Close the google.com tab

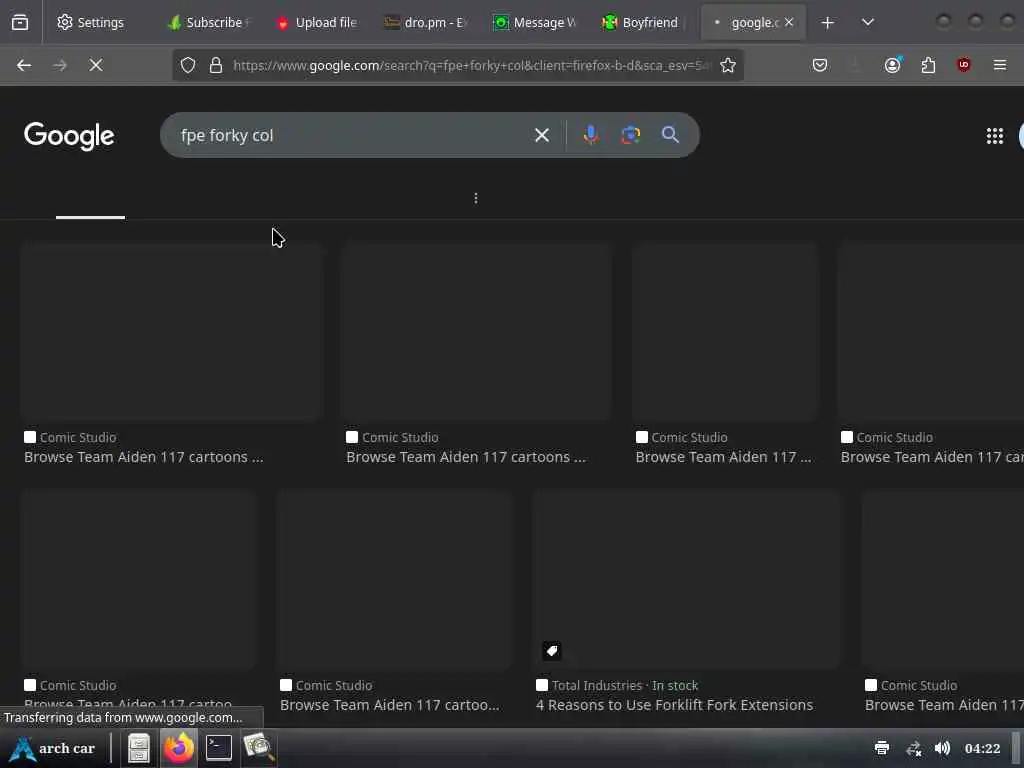[789, 22]
